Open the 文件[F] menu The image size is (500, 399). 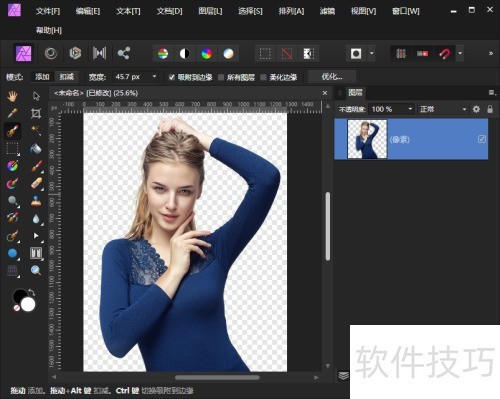click(x=48, y=11)
